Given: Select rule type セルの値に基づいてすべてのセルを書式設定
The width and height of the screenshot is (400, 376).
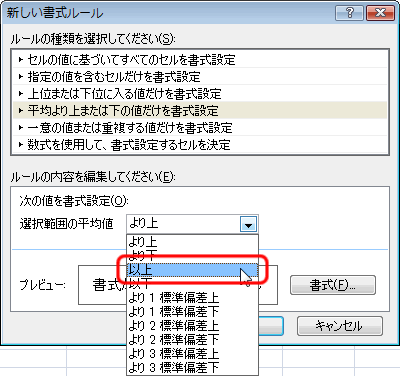Looking at the screenshot, I should click(x=200, y=60).
